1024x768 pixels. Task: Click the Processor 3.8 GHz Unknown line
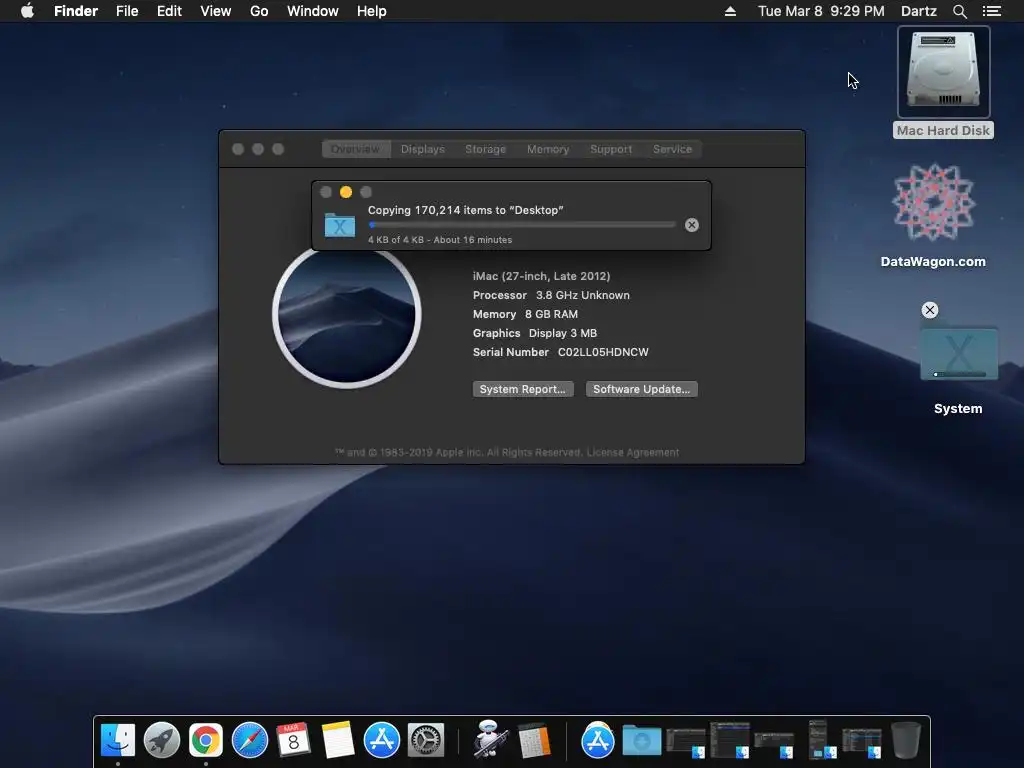(551, 295)
